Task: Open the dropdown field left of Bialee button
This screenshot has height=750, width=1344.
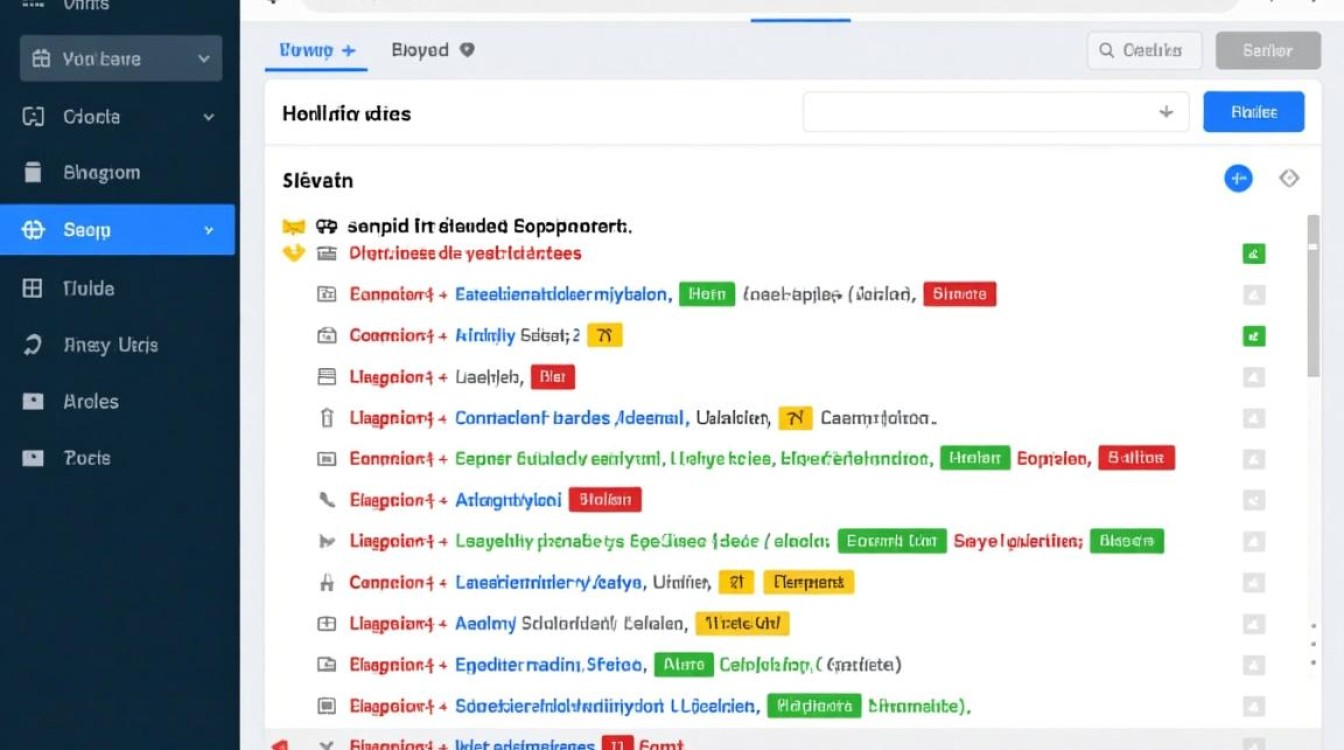Action: (x=995, y=113)
